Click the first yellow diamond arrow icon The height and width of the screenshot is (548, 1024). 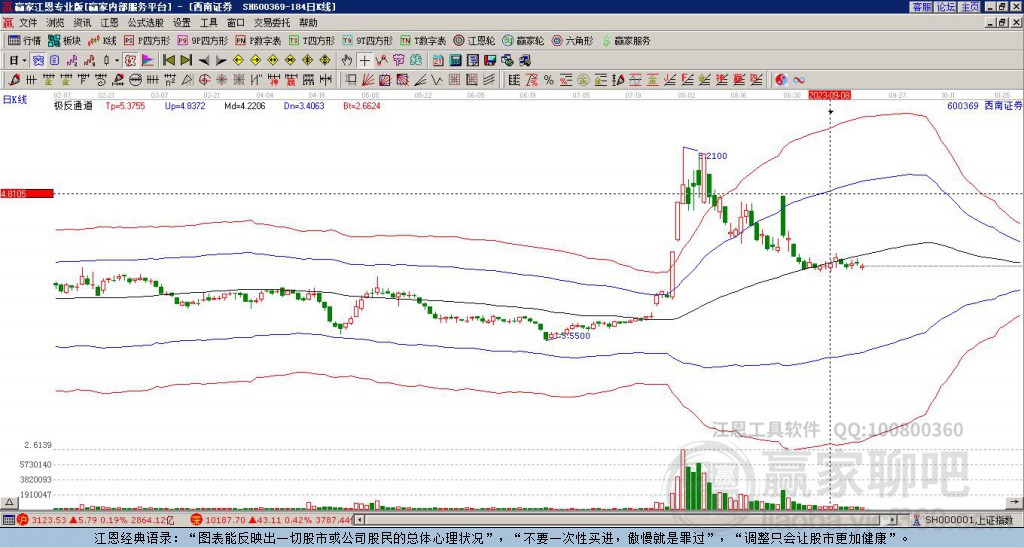(238, 60)
